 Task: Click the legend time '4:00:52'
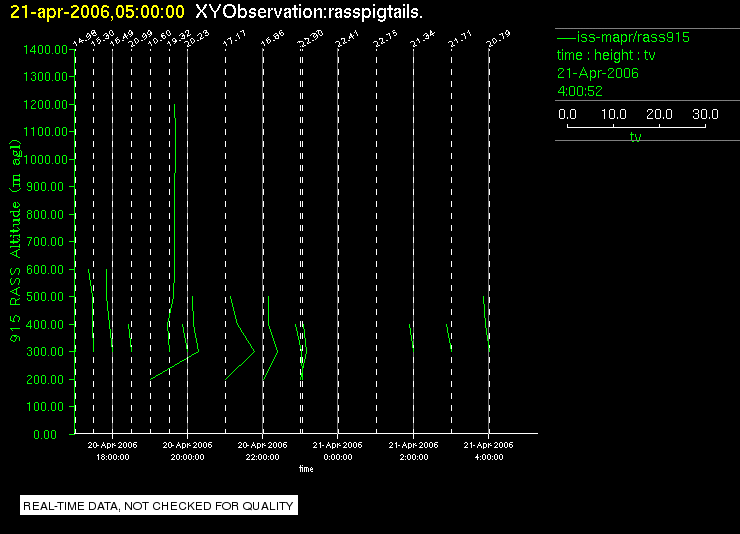(580, 91)
